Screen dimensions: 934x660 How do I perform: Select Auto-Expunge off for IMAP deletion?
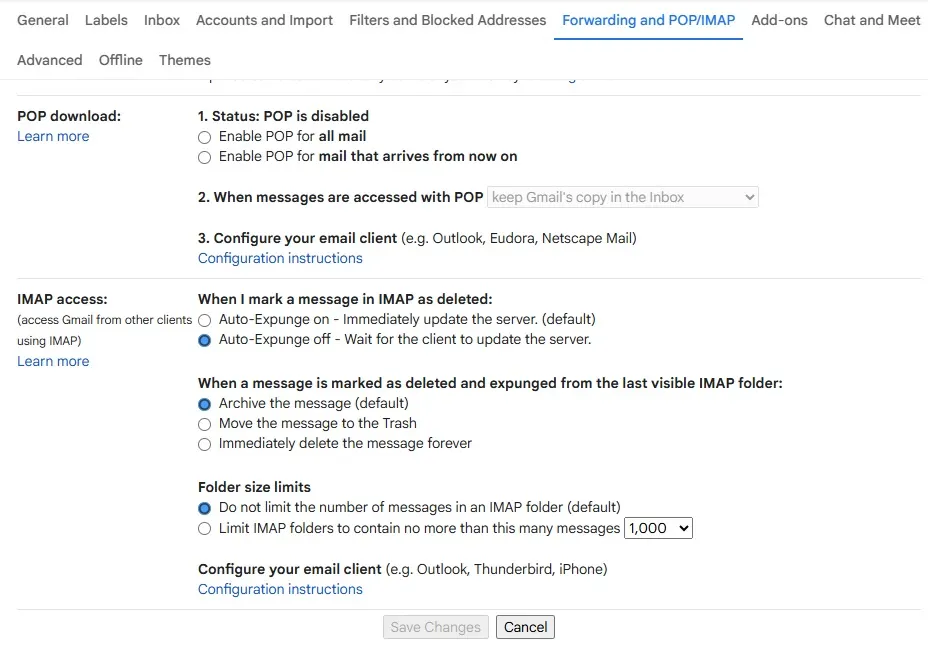tap(204, 340)
